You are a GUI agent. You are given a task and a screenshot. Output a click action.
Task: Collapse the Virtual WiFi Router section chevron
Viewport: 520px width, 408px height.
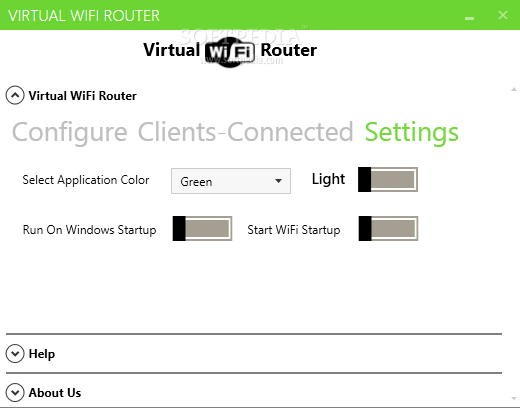15,96
